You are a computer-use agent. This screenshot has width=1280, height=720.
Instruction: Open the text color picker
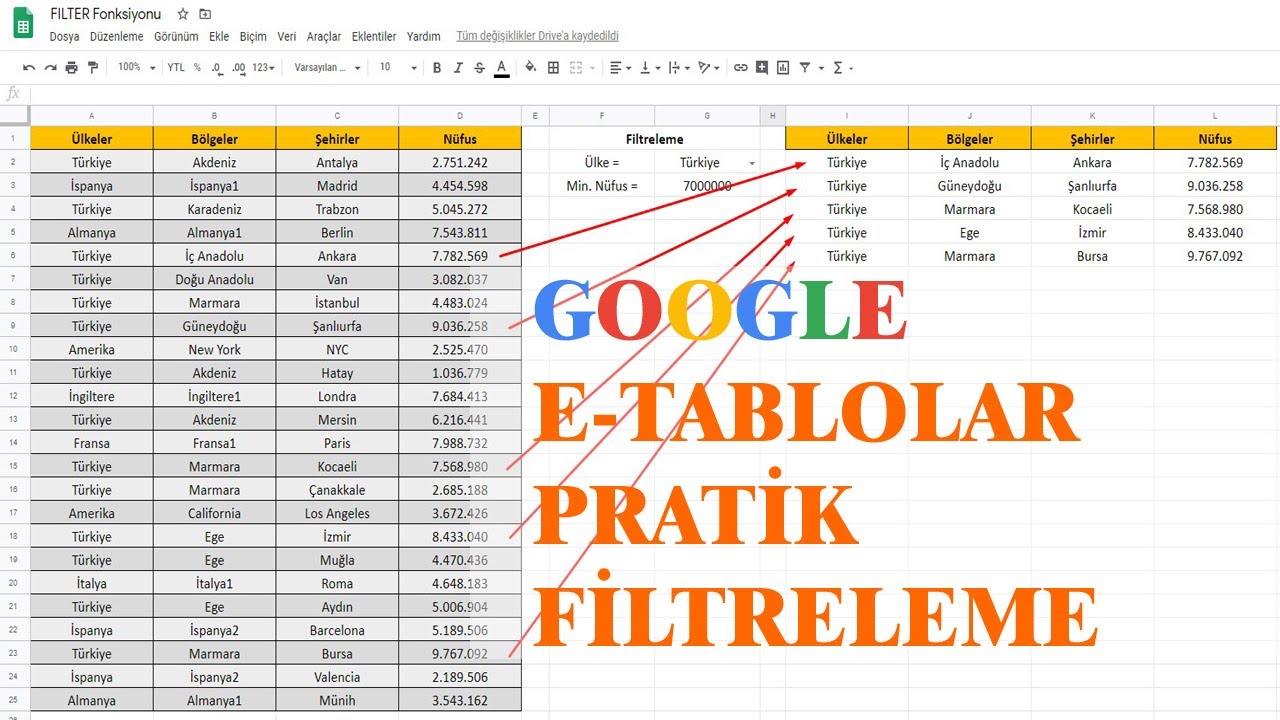pyautogui.click(x=501, y=68)
